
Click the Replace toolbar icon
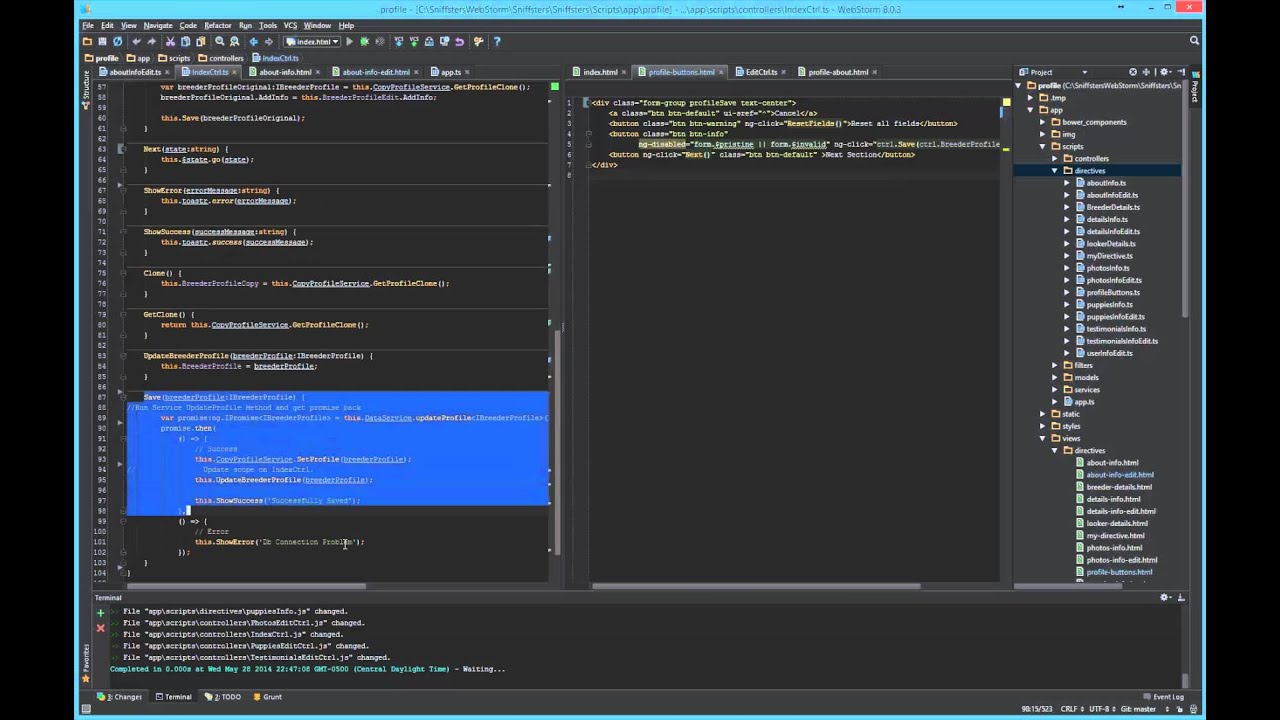234,41
